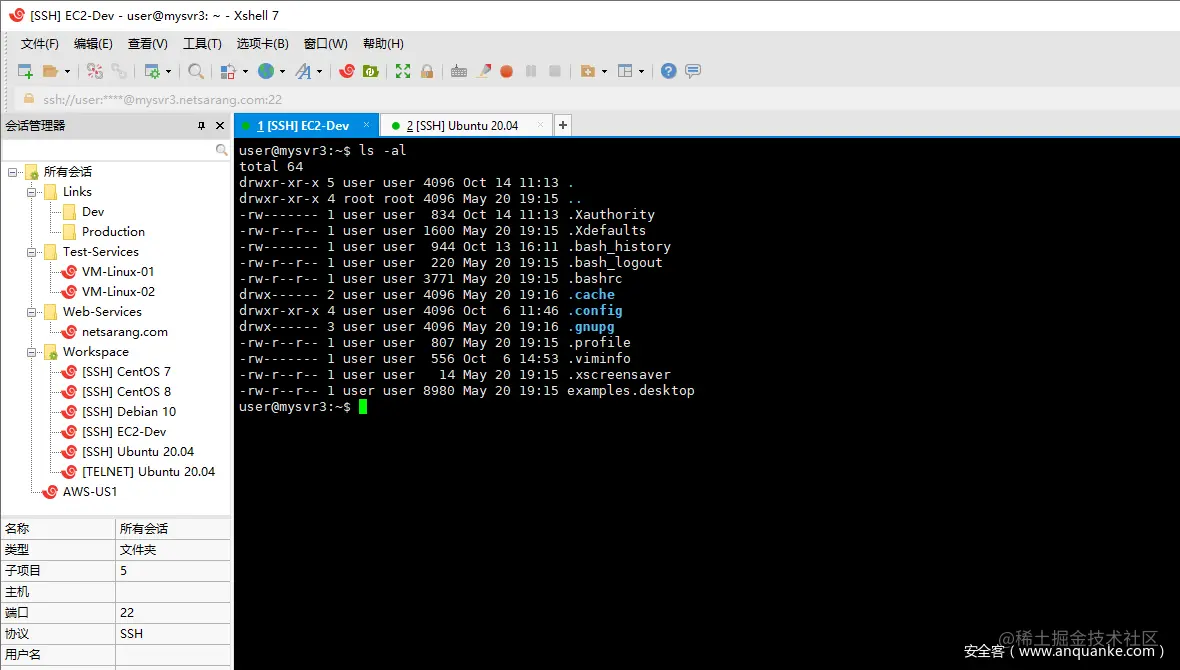Collapse the Web-Services folder expander
Screen dimensions: 1180x670
tap(32, 312)
